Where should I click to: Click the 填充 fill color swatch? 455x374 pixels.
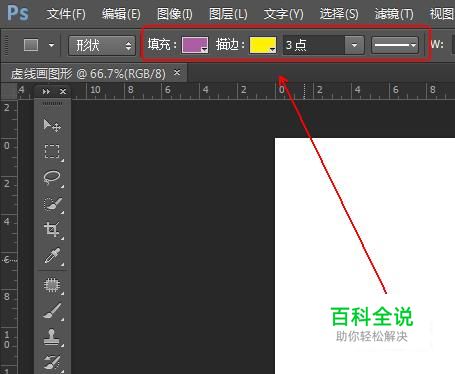[195, 45]
